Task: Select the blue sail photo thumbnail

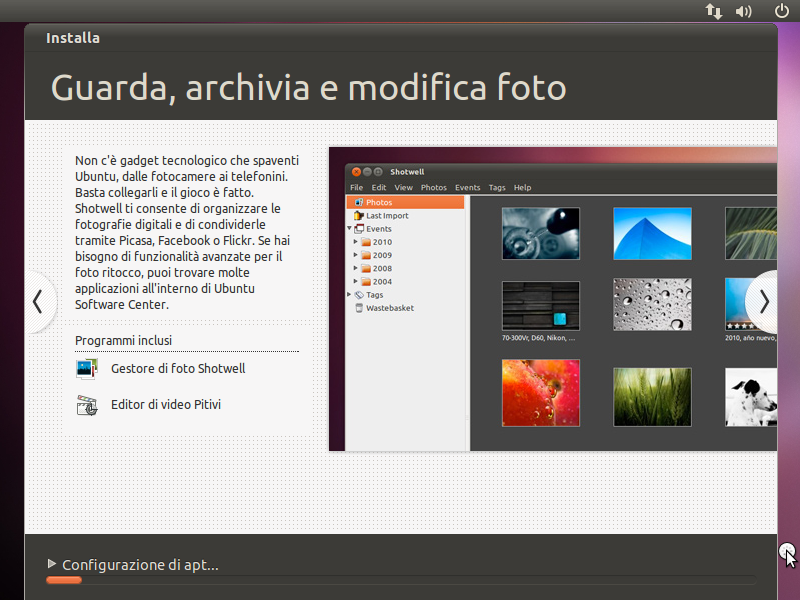Action: [653, 234]
